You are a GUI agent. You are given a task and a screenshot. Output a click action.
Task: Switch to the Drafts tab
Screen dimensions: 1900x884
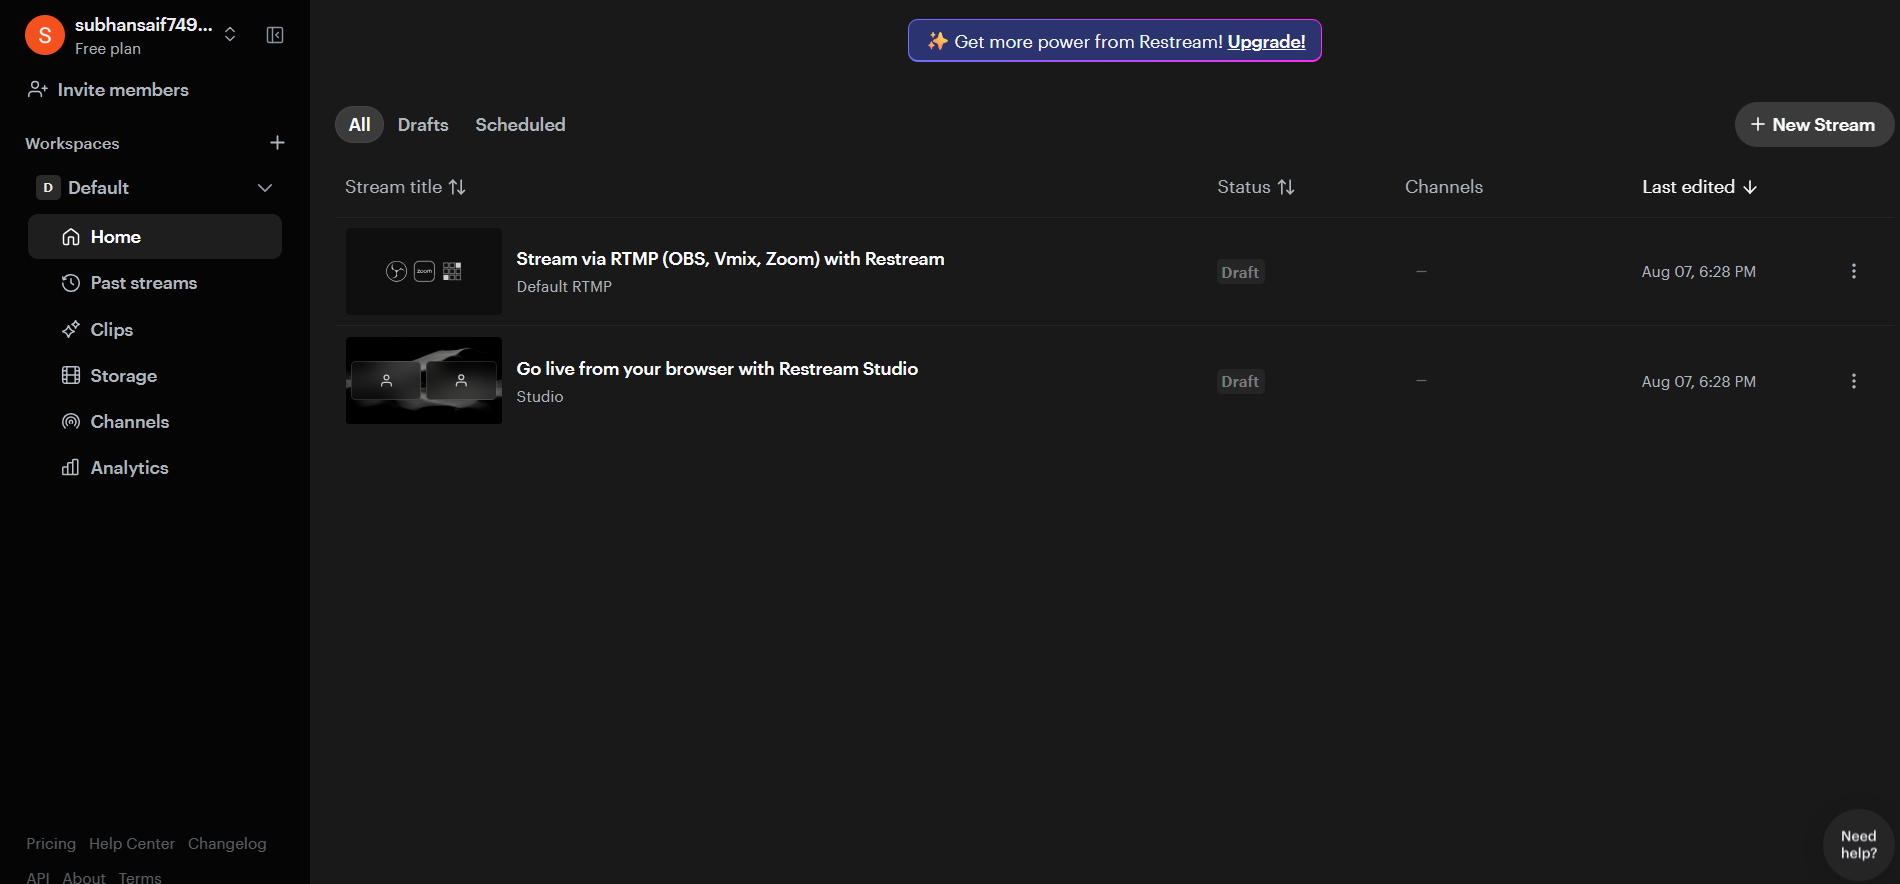[423, 125]
